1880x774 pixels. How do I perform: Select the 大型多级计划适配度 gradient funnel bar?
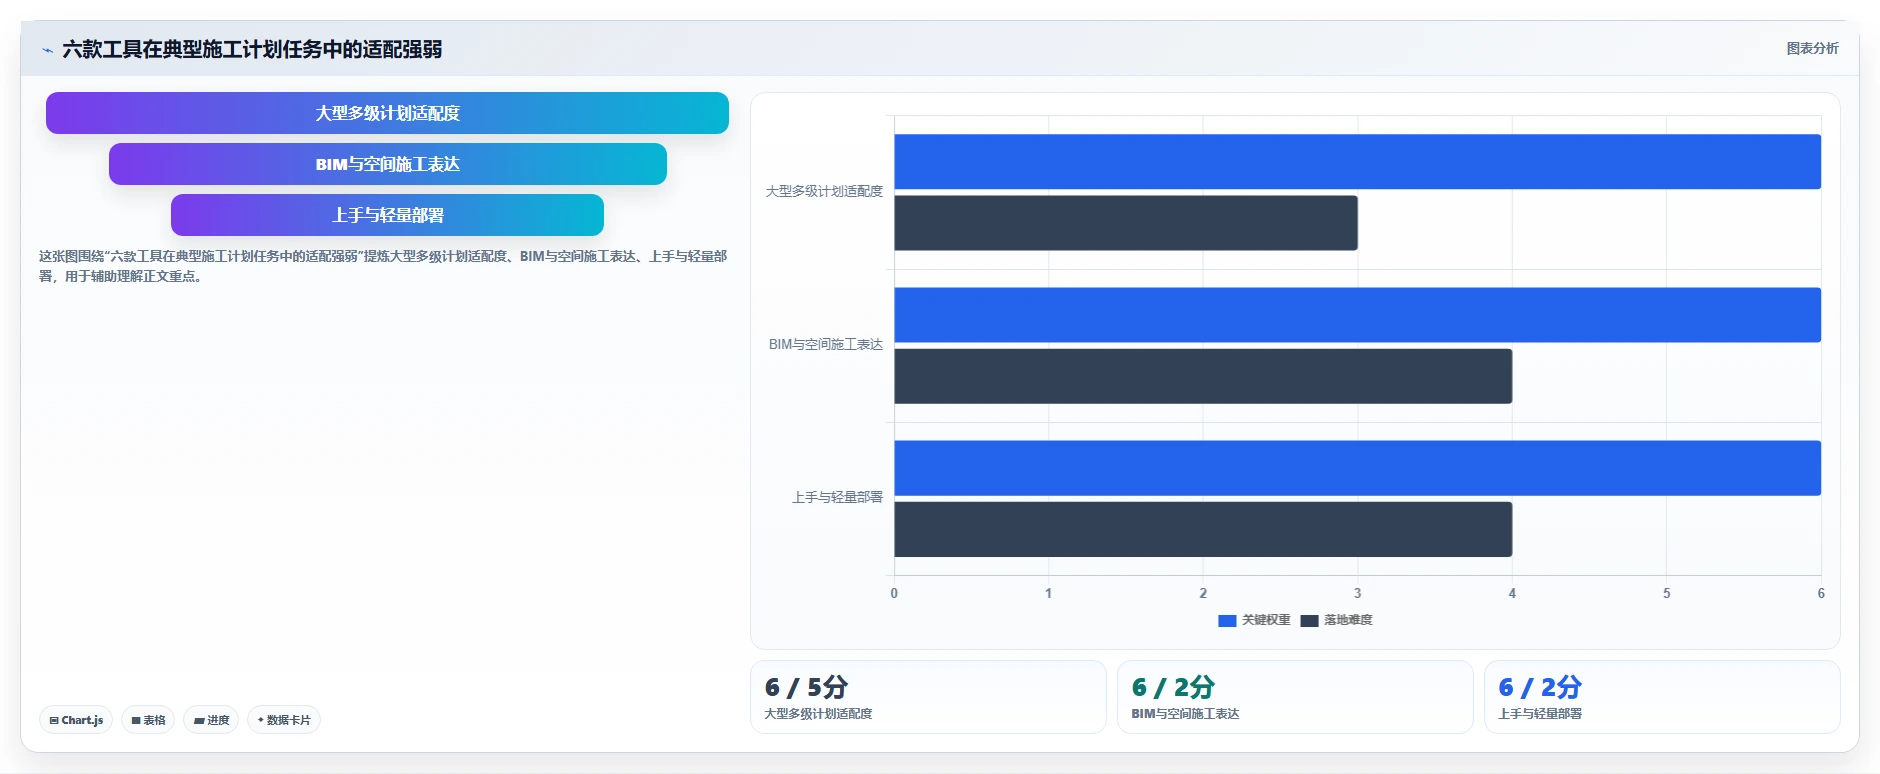coord(387,113)
